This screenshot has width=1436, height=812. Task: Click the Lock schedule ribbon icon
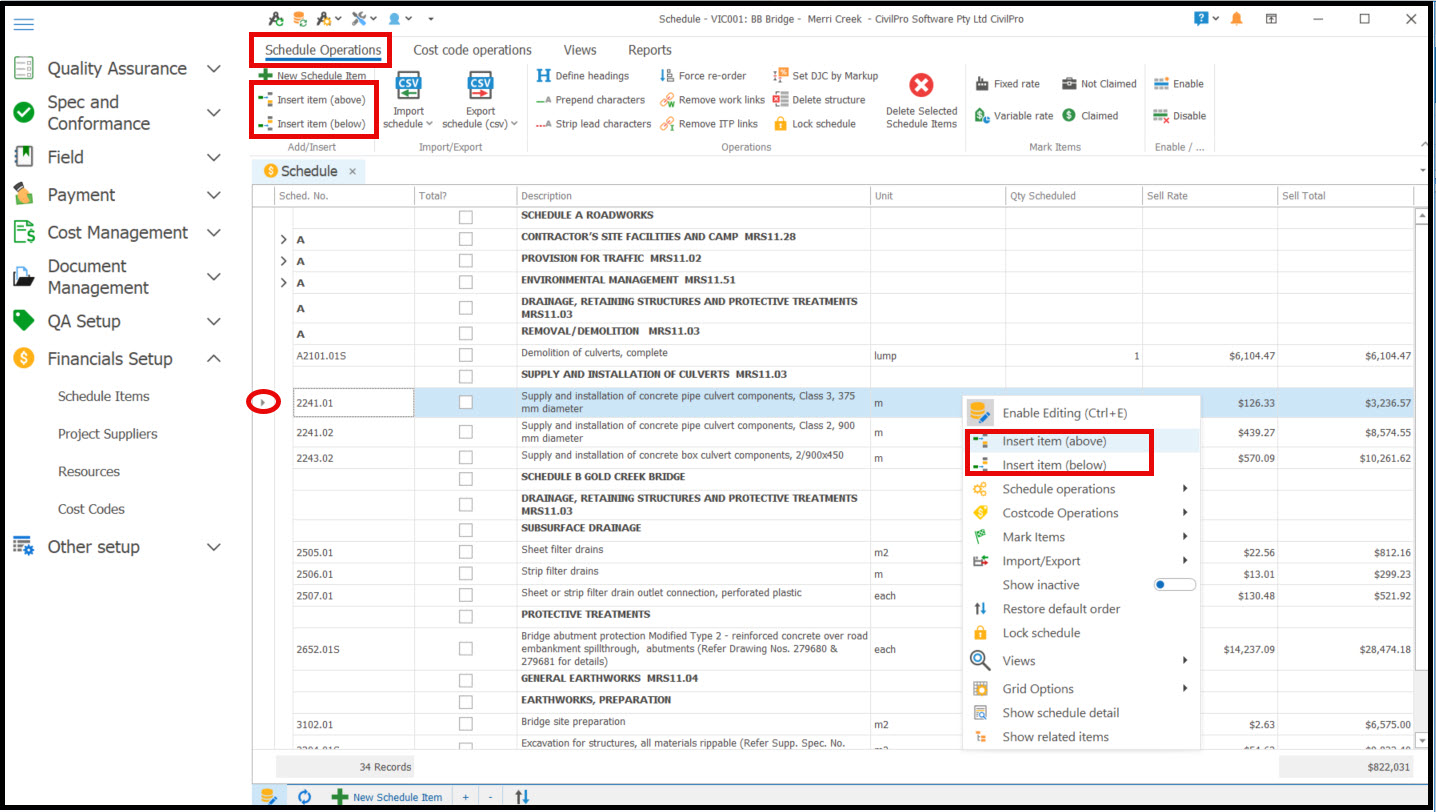(781, 124)
